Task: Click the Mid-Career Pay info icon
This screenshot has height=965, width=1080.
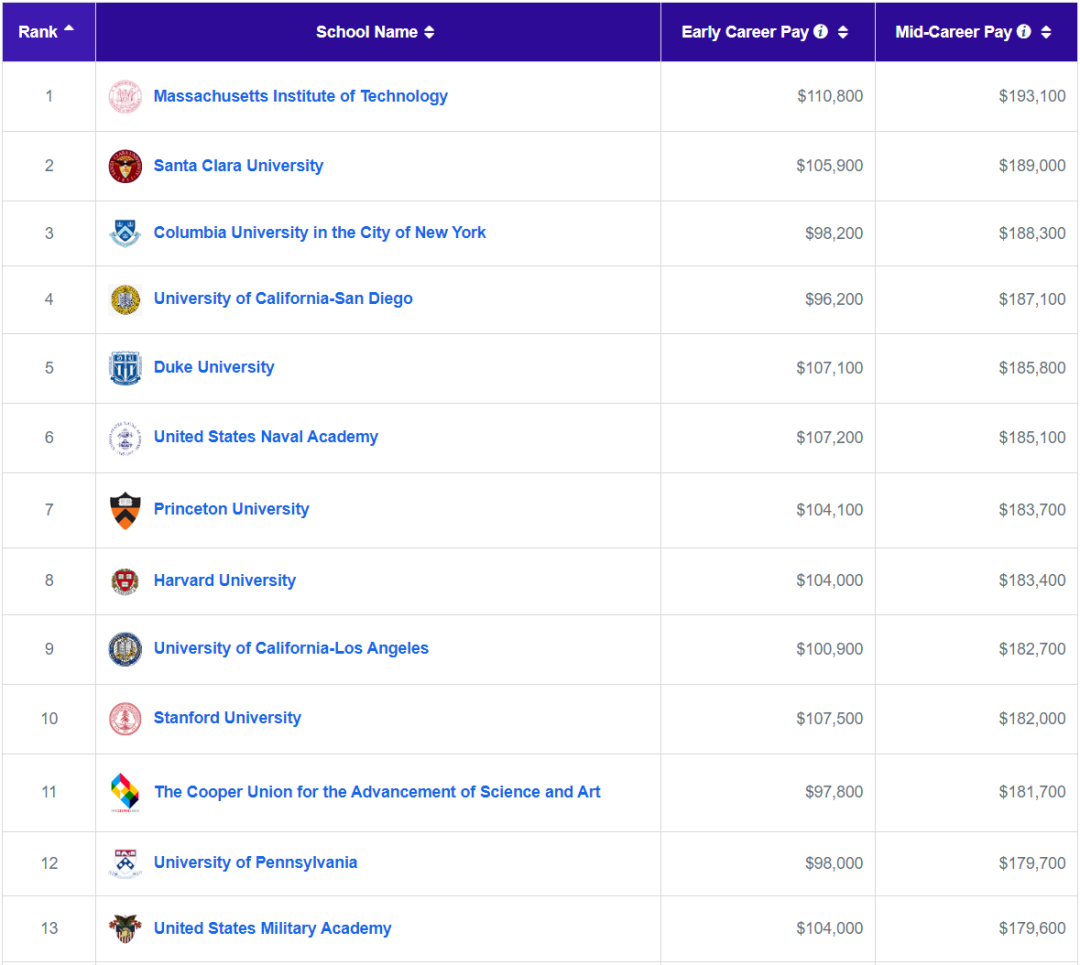Action: (x=1024, y=32)
